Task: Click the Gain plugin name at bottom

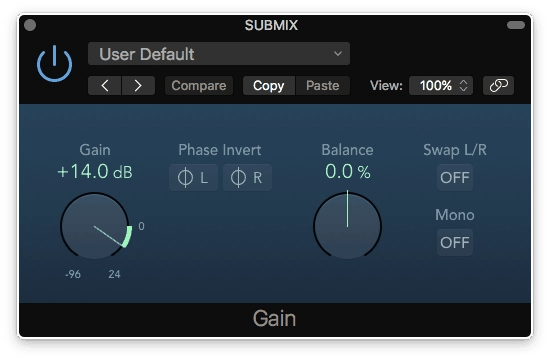Action: click(x=274, y=319)
